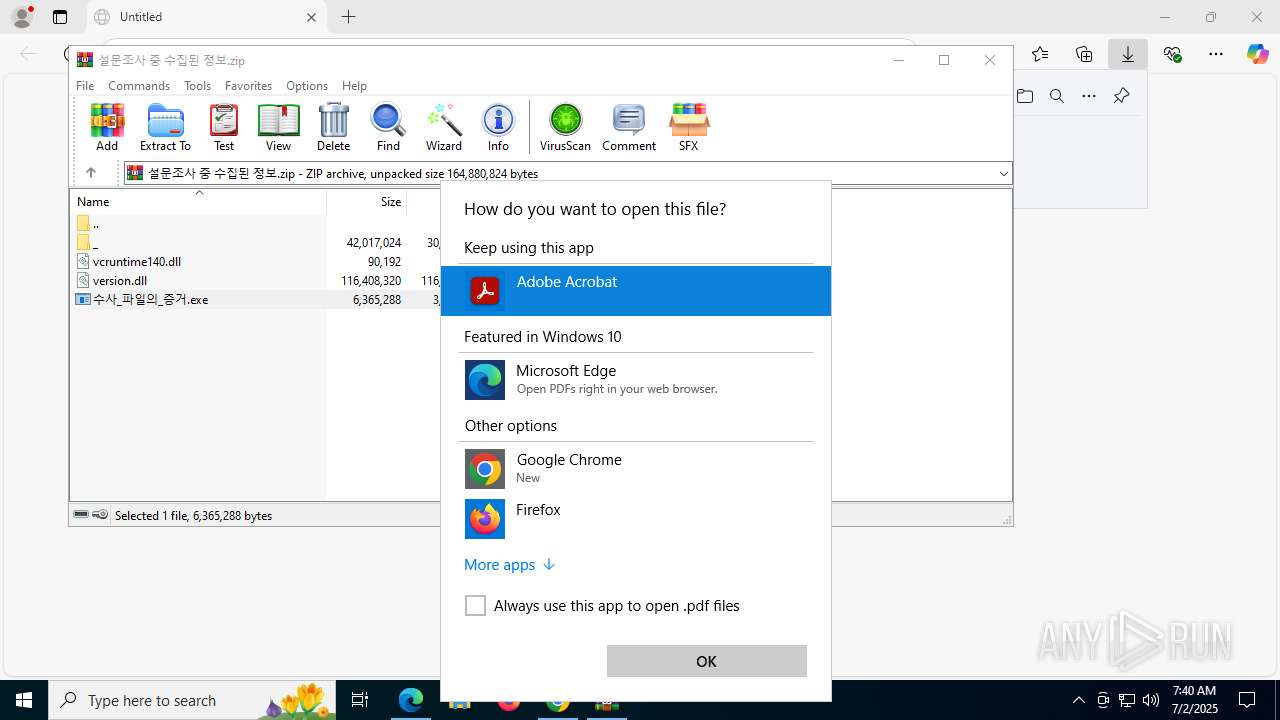Open notification center on taskbar
The image size is (1280, 720).
pos(1247,700)
